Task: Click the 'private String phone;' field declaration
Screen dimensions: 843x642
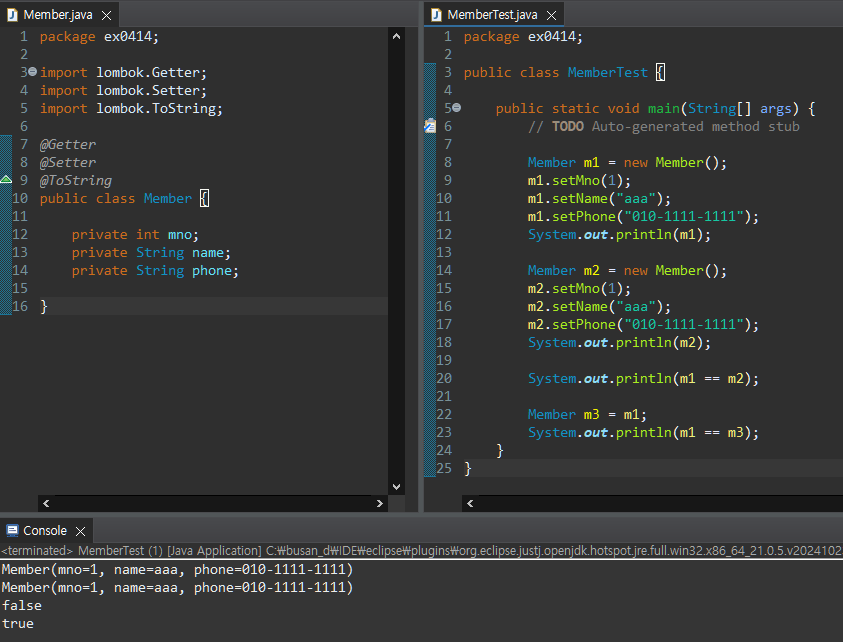Action: click(155, 270)
